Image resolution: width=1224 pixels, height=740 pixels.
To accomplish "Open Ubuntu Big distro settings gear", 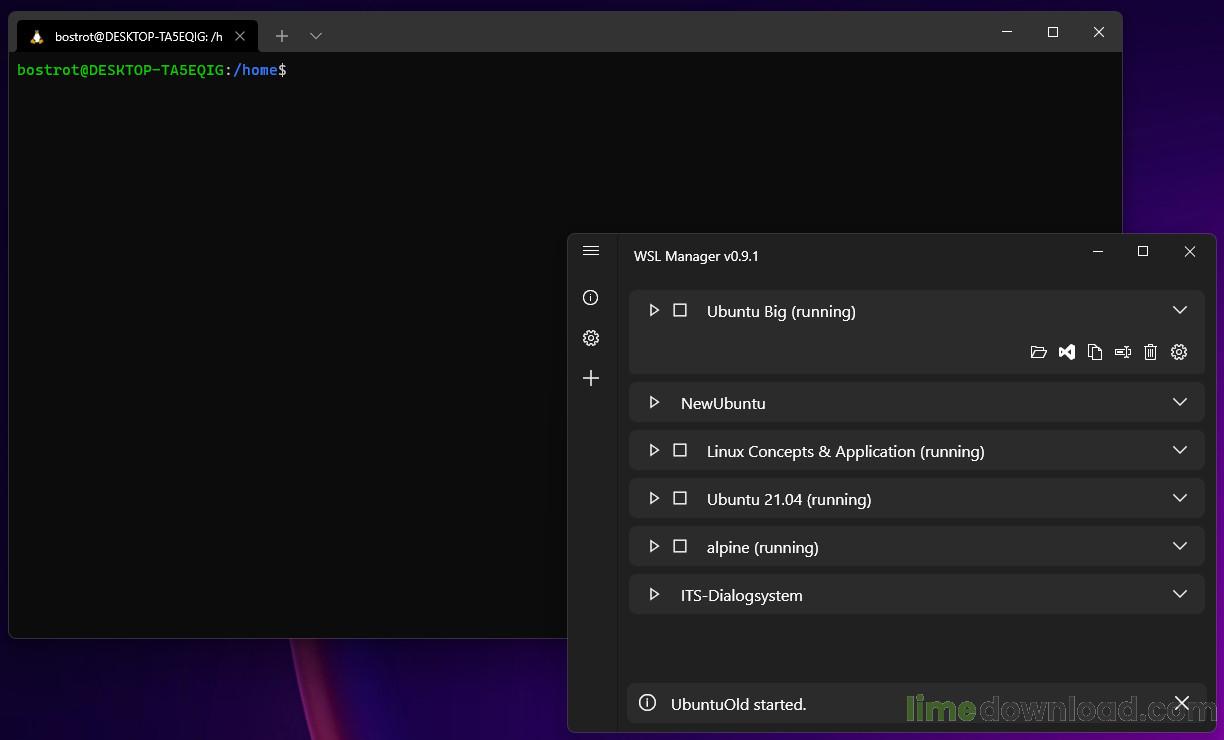I will 1179,352.
